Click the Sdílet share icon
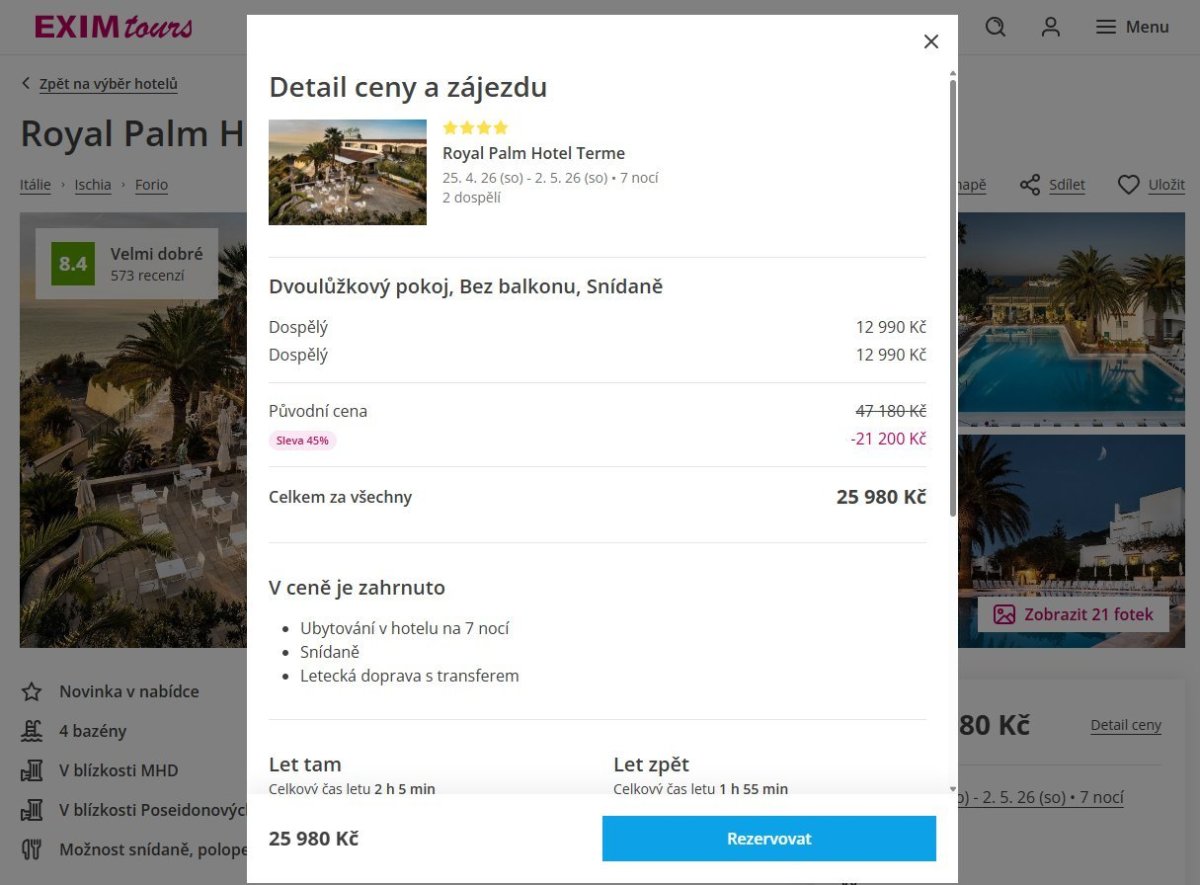The image size is (1200, 885). 1030,185
